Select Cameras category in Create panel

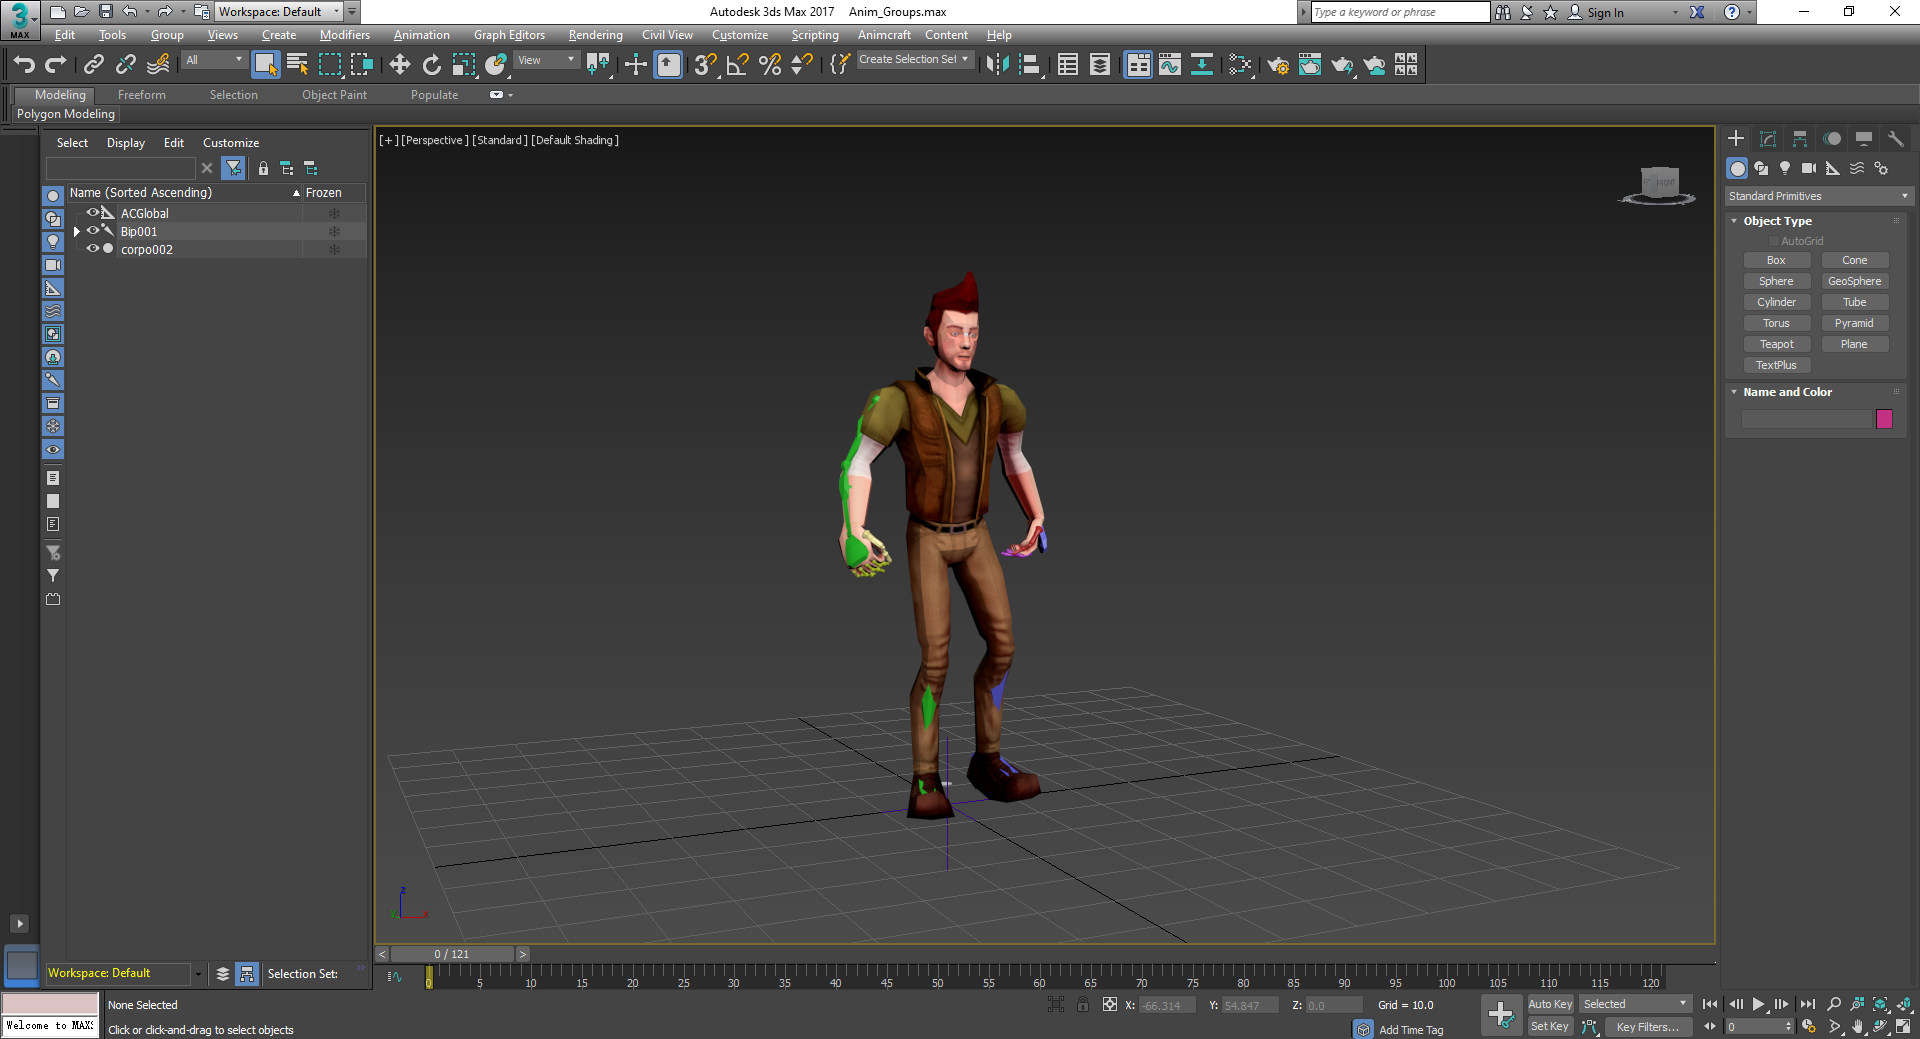coord(1809,168)
